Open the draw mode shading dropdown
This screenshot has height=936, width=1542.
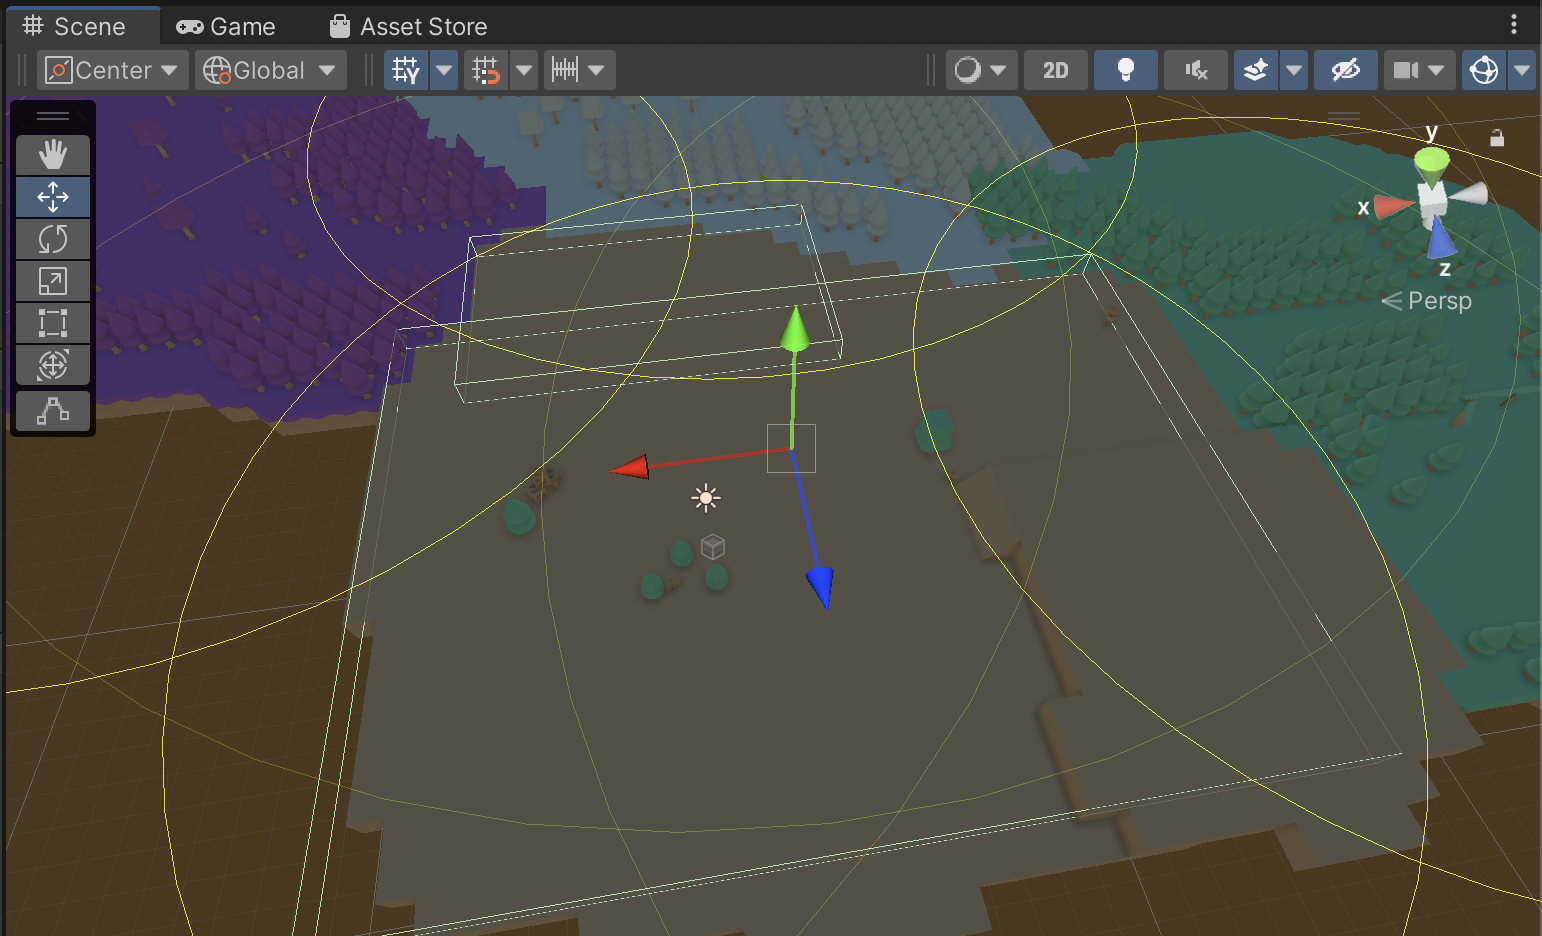tap(981, 70)
